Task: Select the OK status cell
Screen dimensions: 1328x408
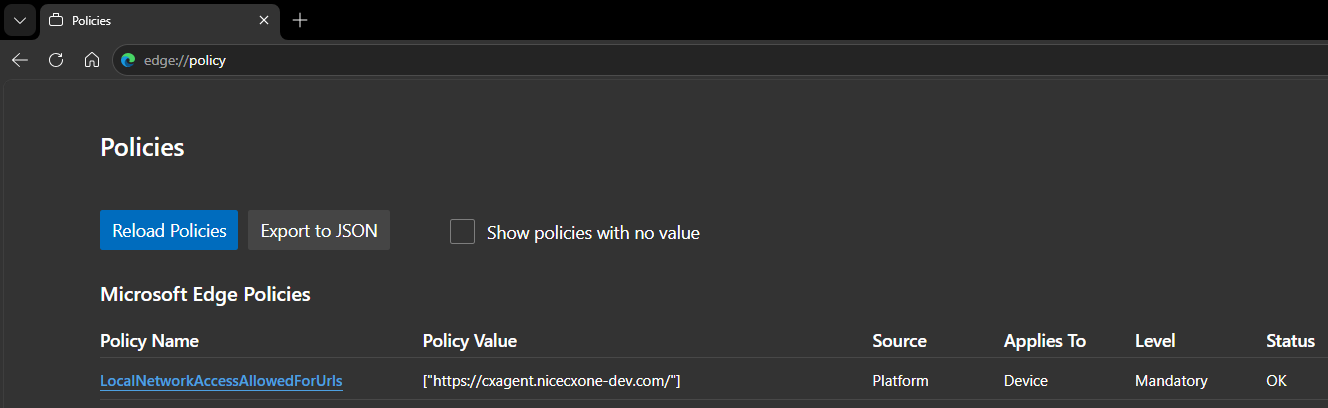Action: point(1276,381)
